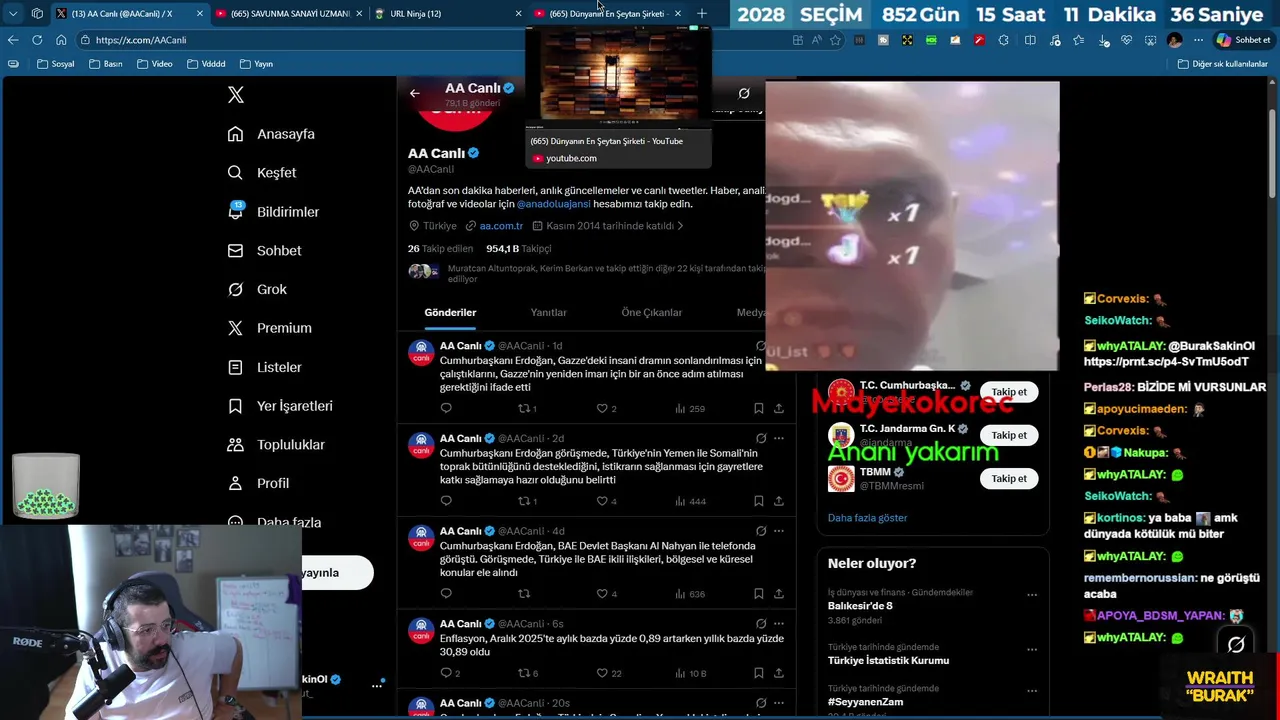The image size is (1280, 720).
Task: Open Yer İşaretleri bookmarks
Action: click(279, 406)
